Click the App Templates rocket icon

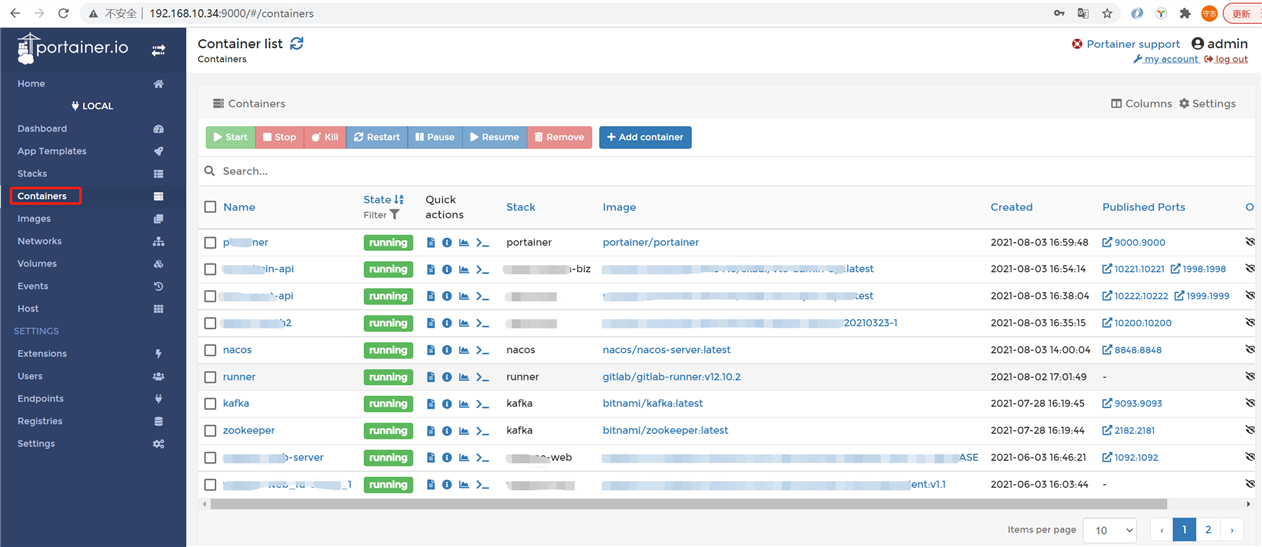(x=158, y=151)
